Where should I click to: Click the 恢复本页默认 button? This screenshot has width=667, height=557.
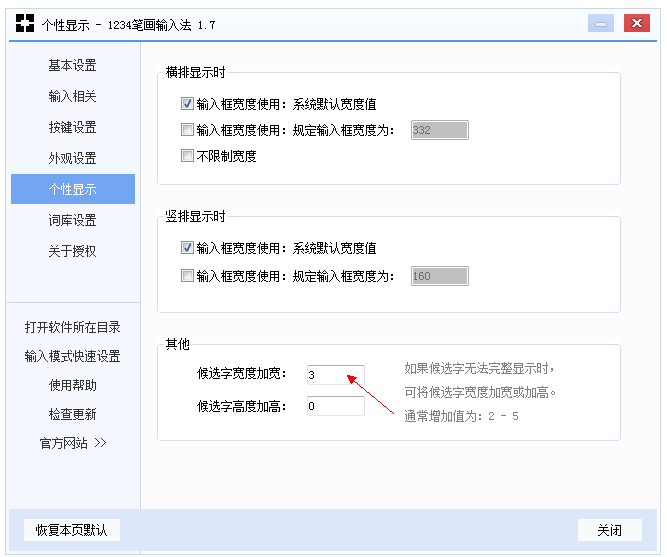[71, 530]
